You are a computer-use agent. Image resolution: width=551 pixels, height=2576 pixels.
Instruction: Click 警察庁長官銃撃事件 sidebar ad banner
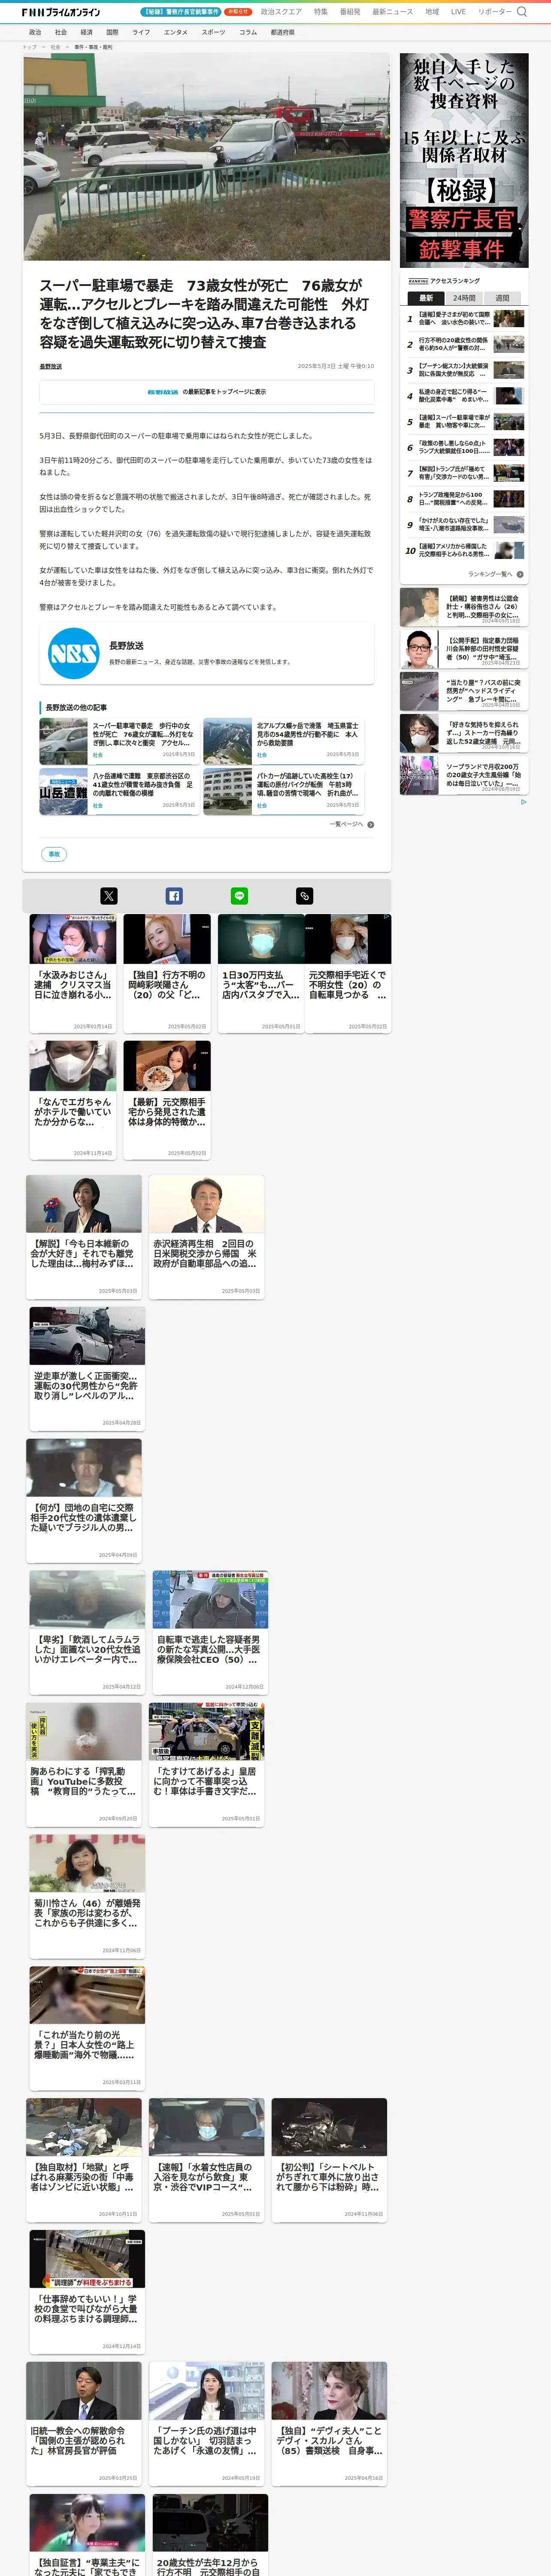coord(464,160)
